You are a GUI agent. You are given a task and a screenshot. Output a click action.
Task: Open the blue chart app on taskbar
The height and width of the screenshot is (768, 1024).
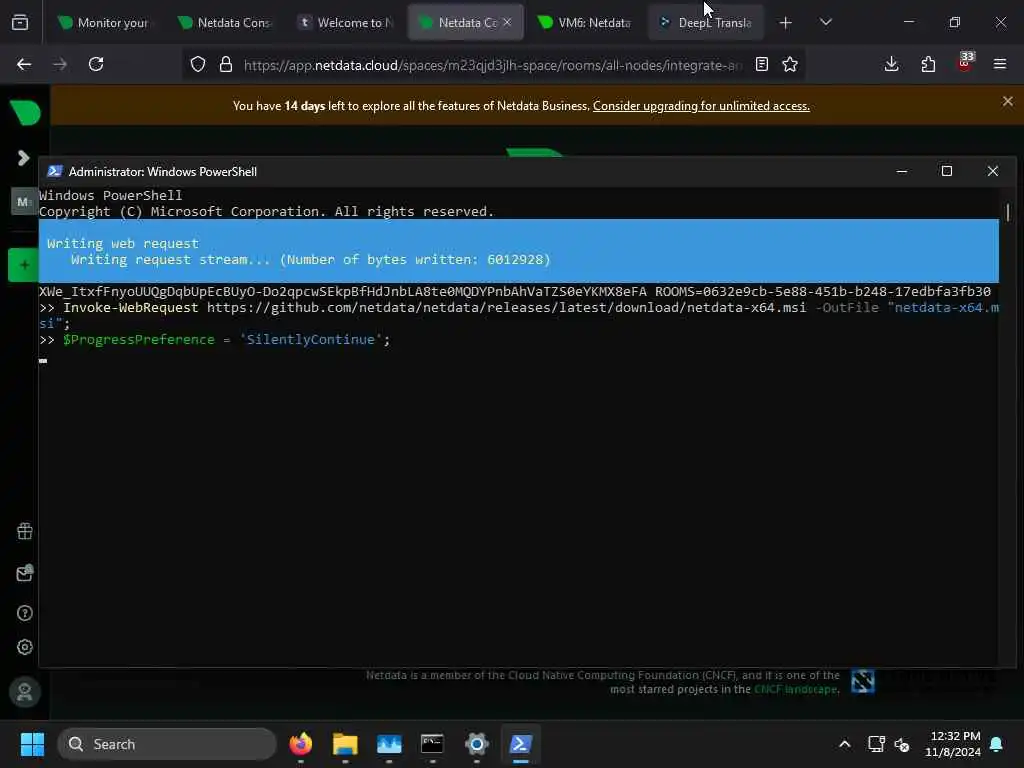389,744
